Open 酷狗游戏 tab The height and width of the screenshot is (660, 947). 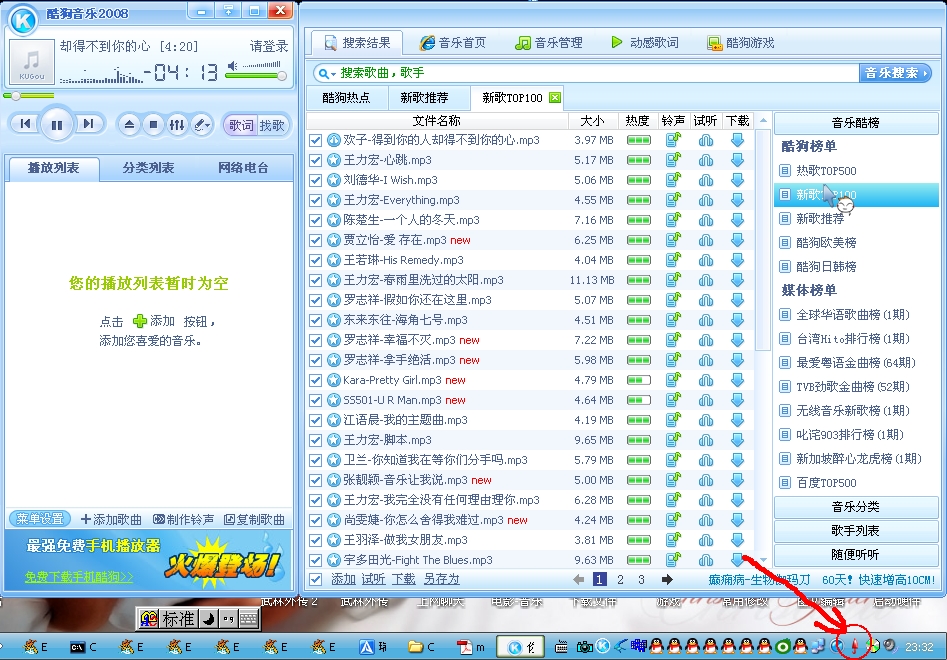click(741, 43)
